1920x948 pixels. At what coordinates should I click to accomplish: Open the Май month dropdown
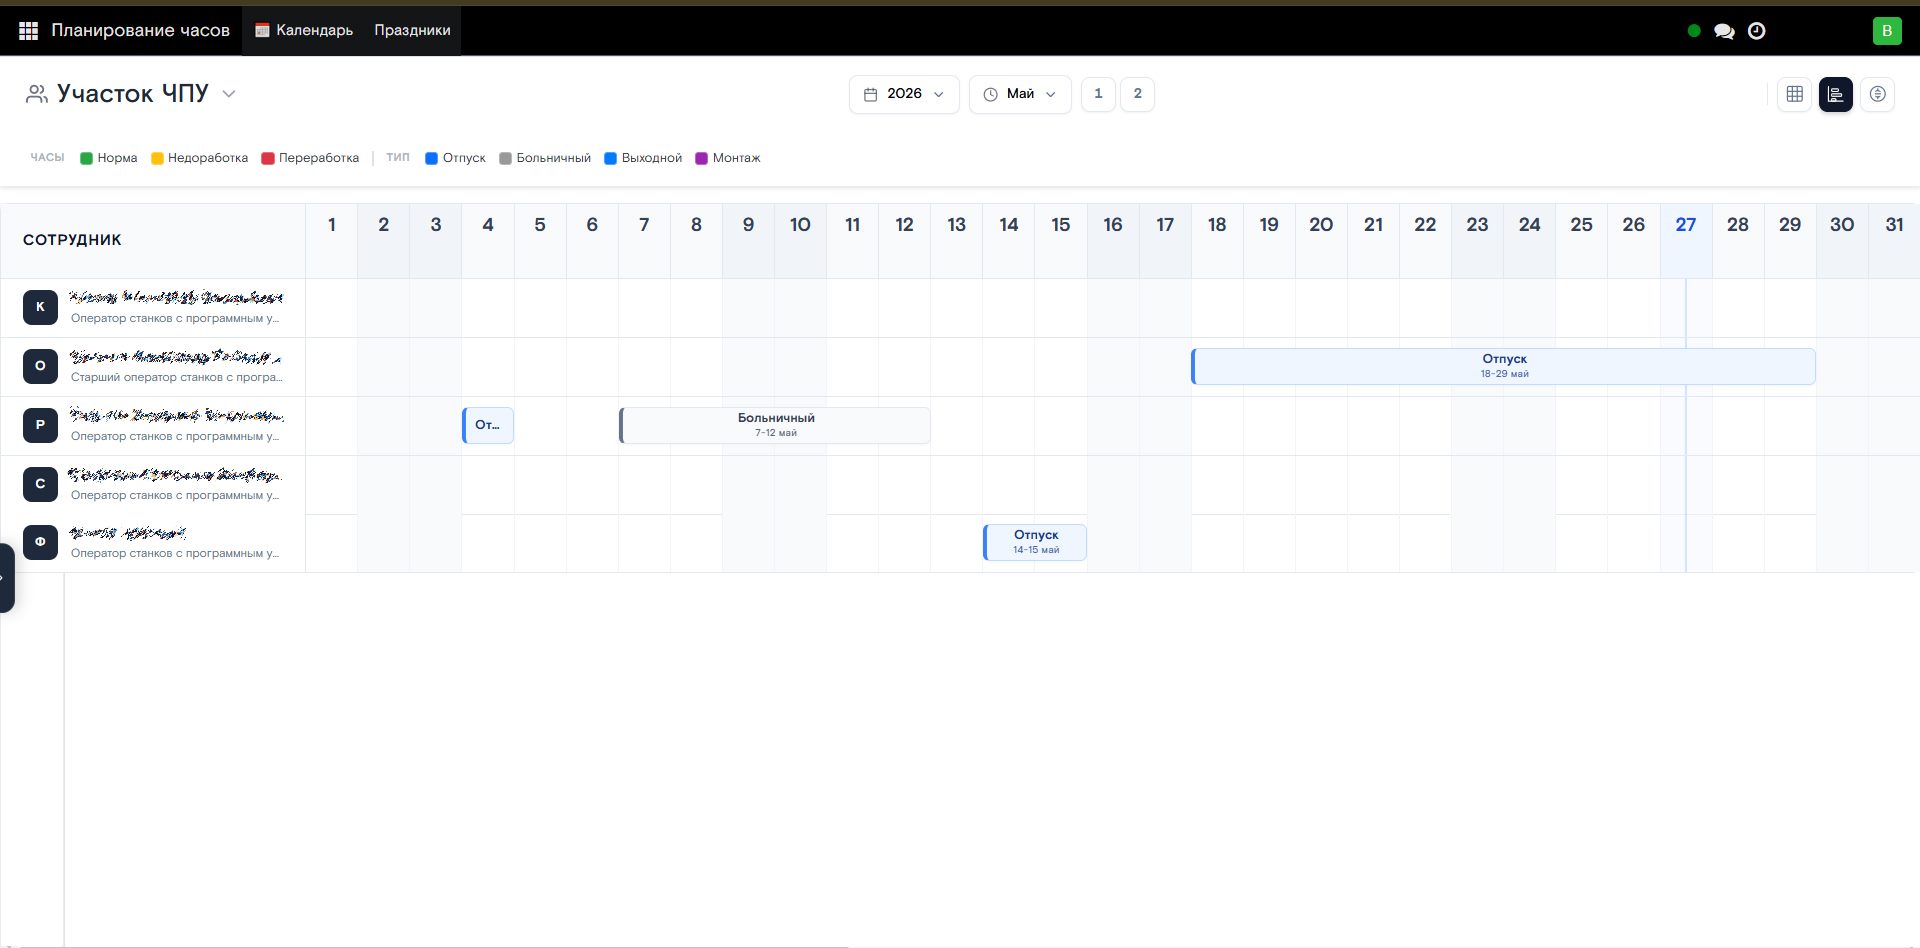tap(1020, 94)
